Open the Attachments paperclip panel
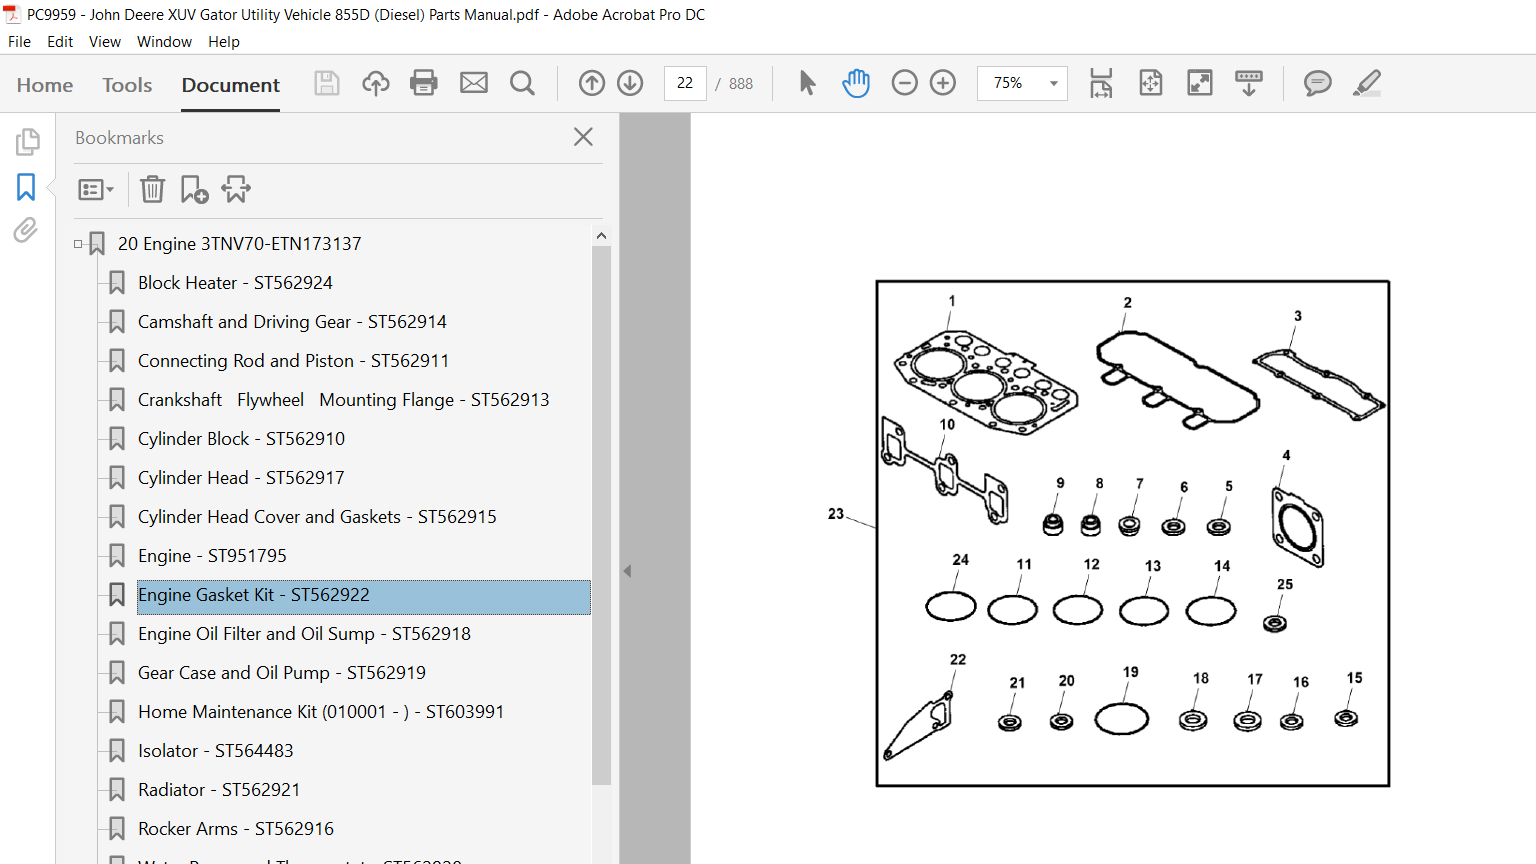The width and height of the screenshot is (1536, 864). [26, 231]
